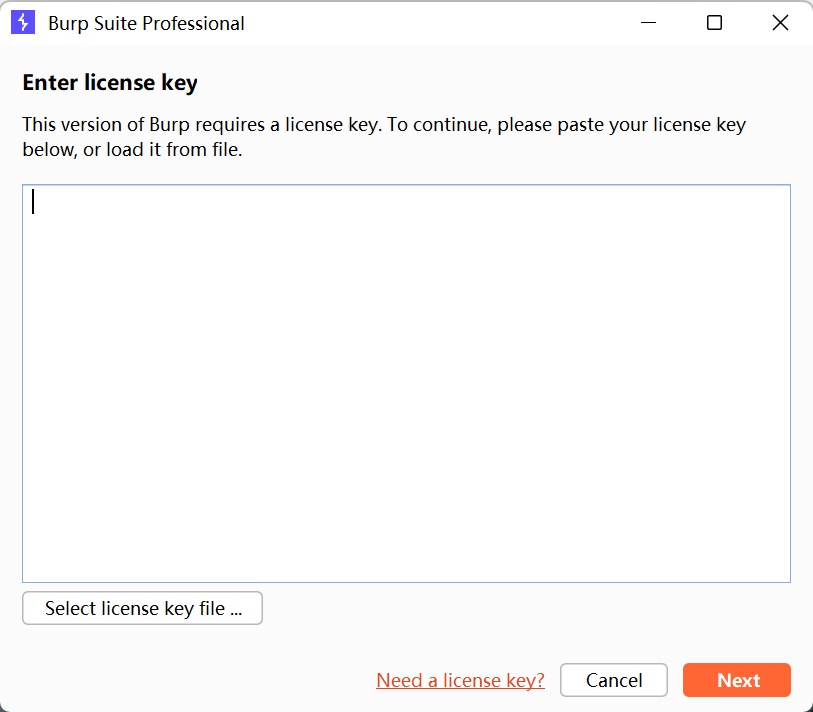Click the orange Next button label

(x=738, y=680)
